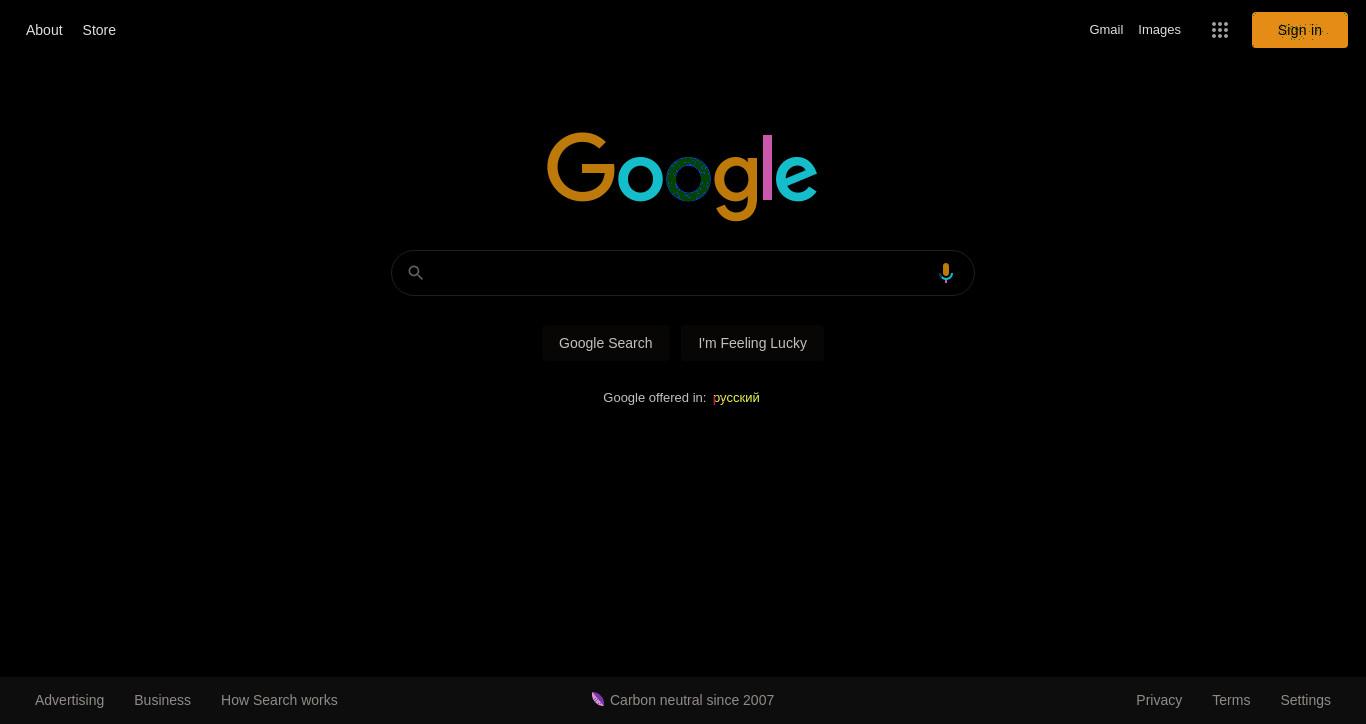Open the Google apps grid icon
Viewport: 1366px width, 724px height.
(1220, 30)
